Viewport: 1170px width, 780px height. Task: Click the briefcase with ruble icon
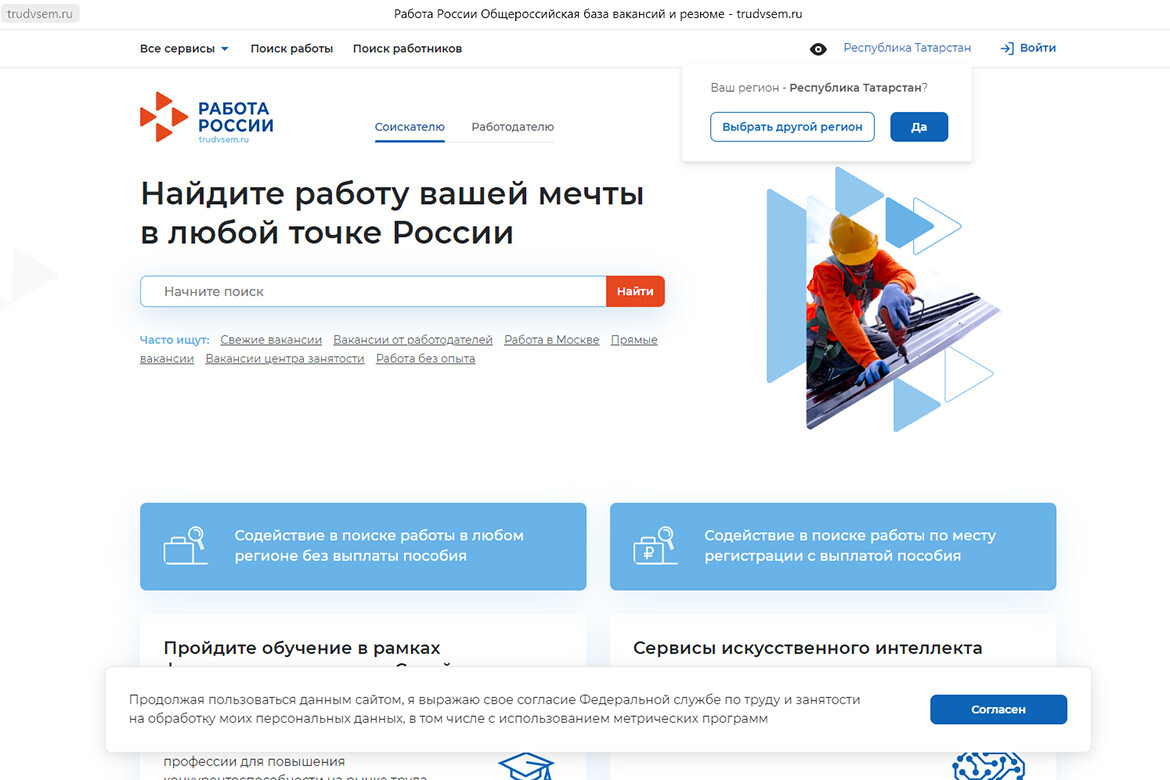[655, 546]
